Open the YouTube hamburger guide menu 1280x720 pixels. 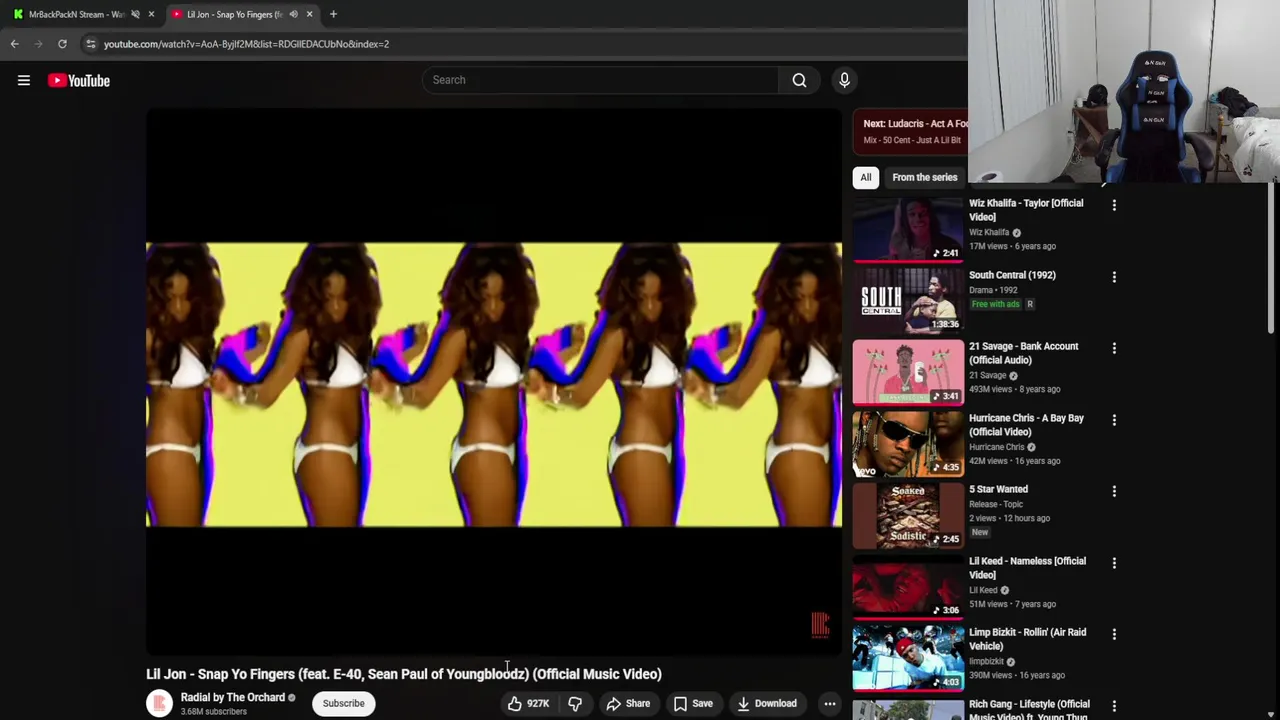tap(24, 80)
